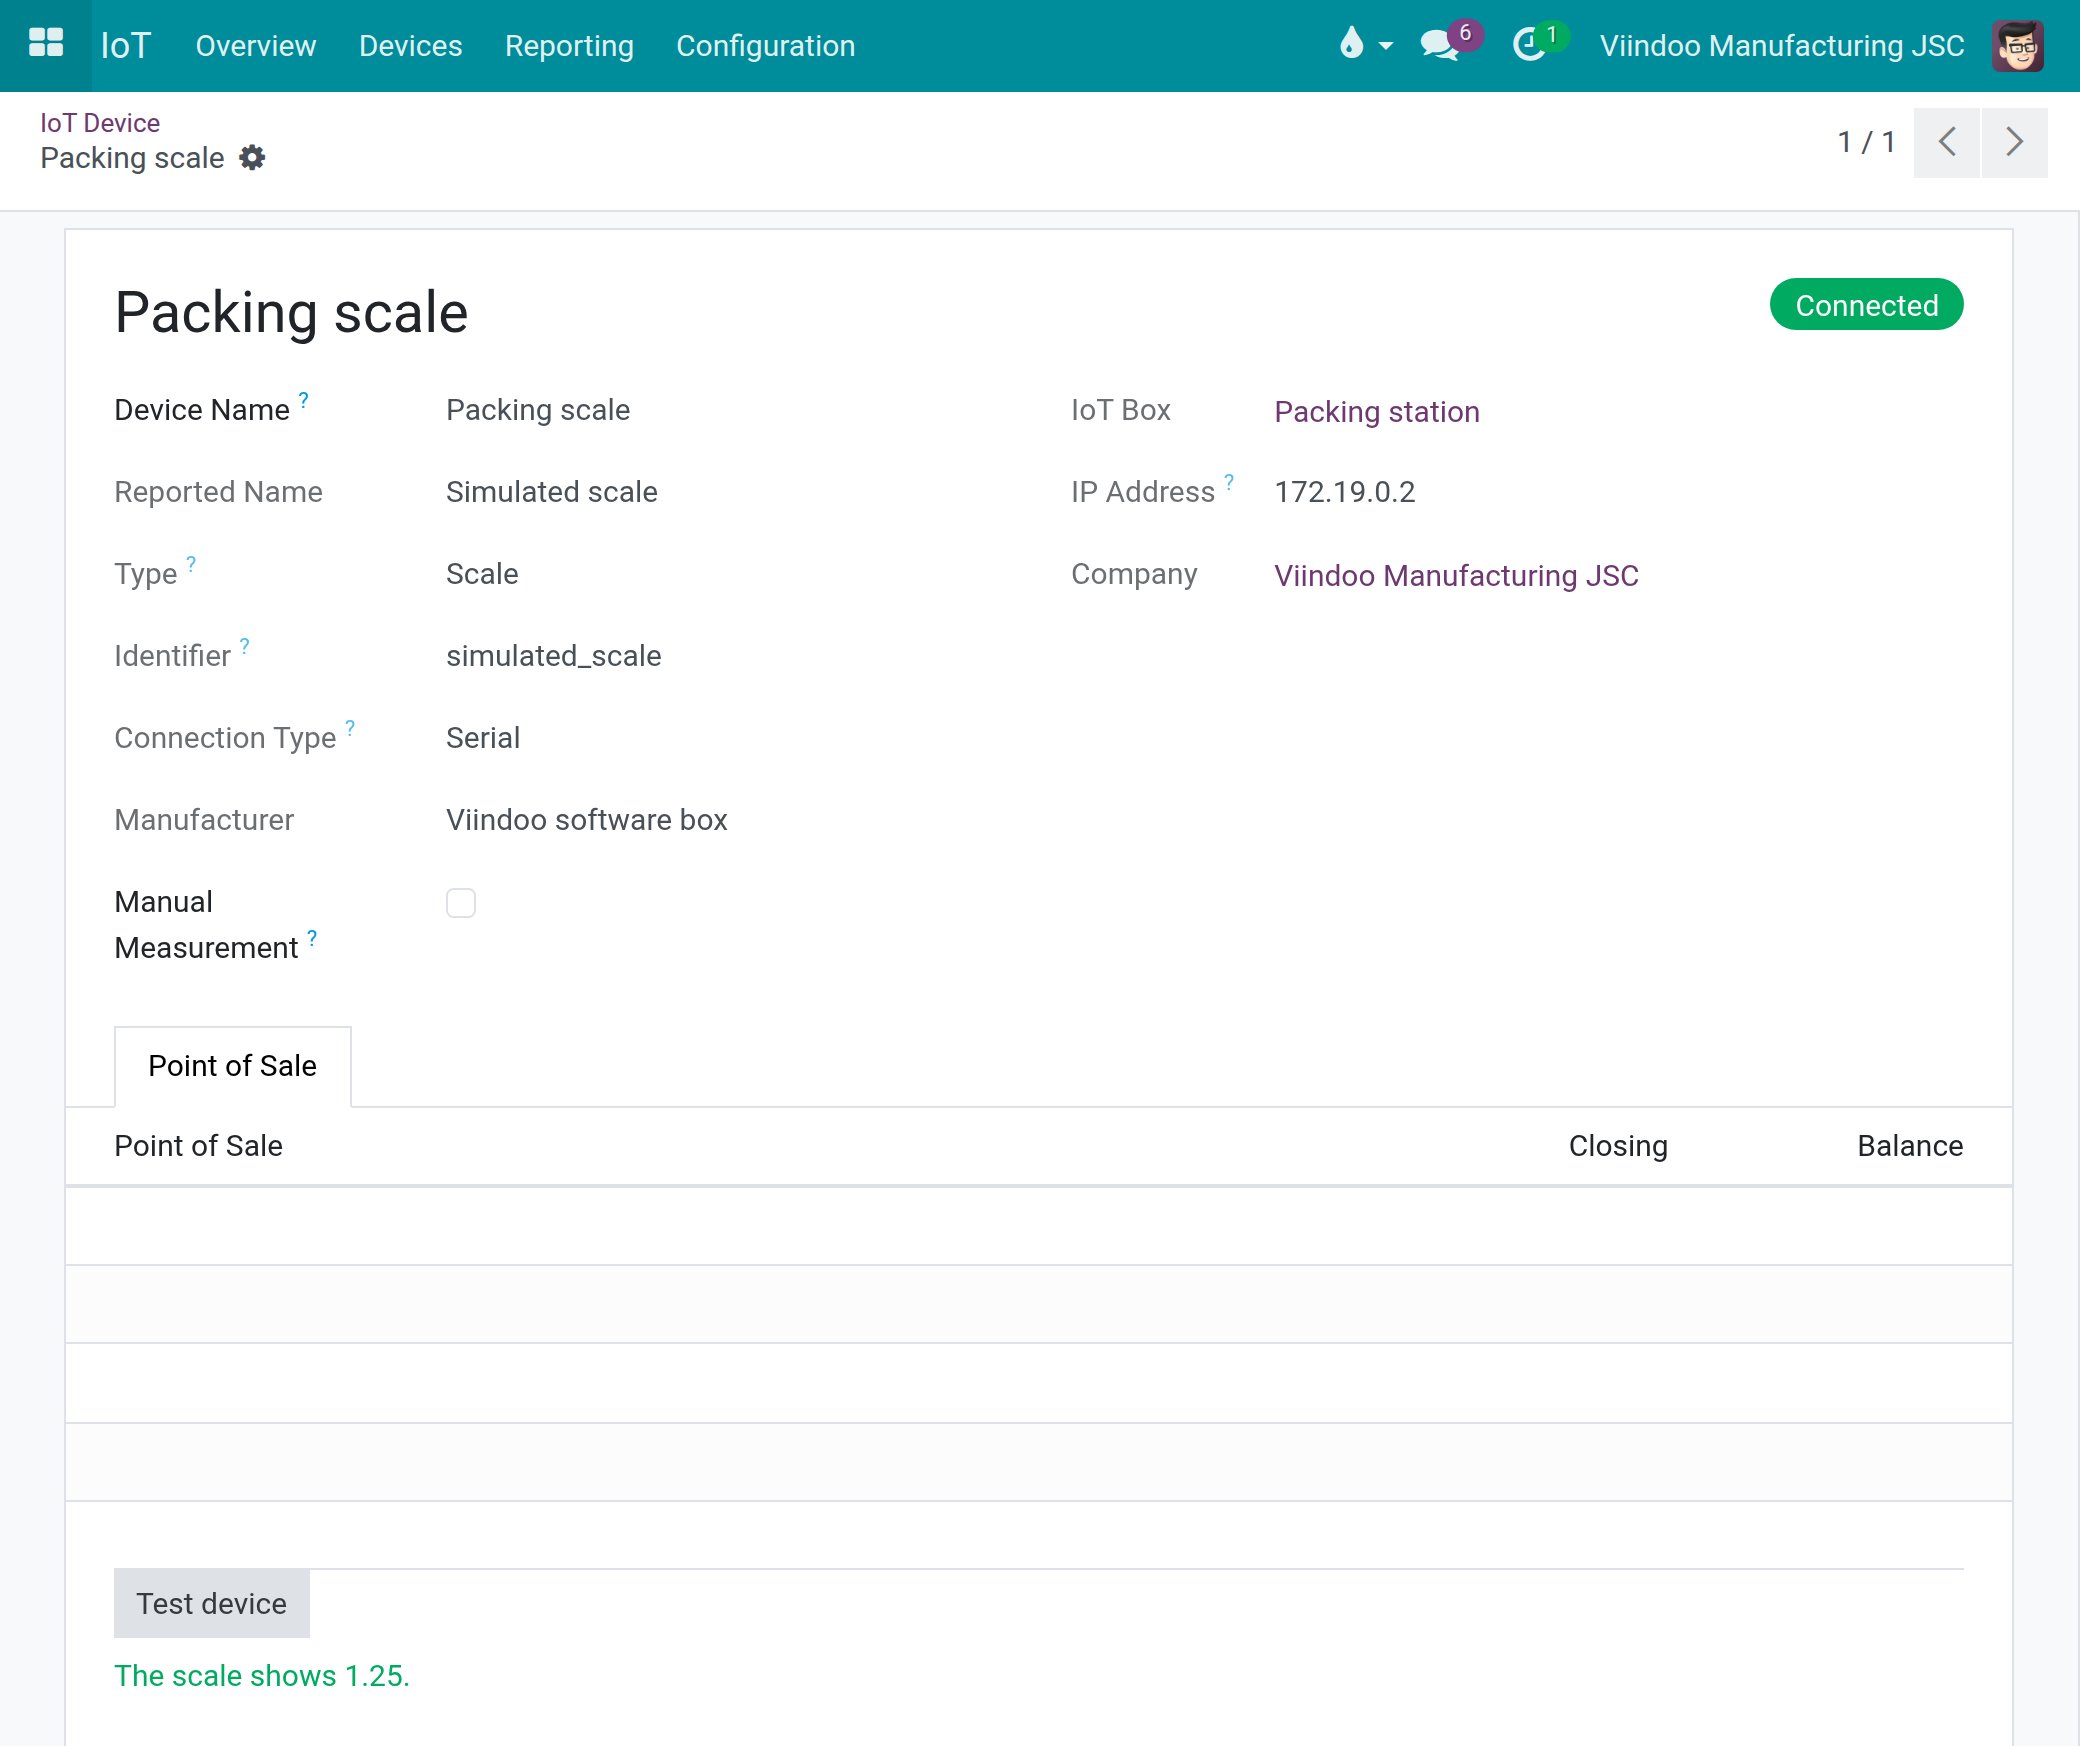The image size is (2080, 1746).
Task: Click the 'Viindoo software box' manufacturer value
Action: (587, 820)
